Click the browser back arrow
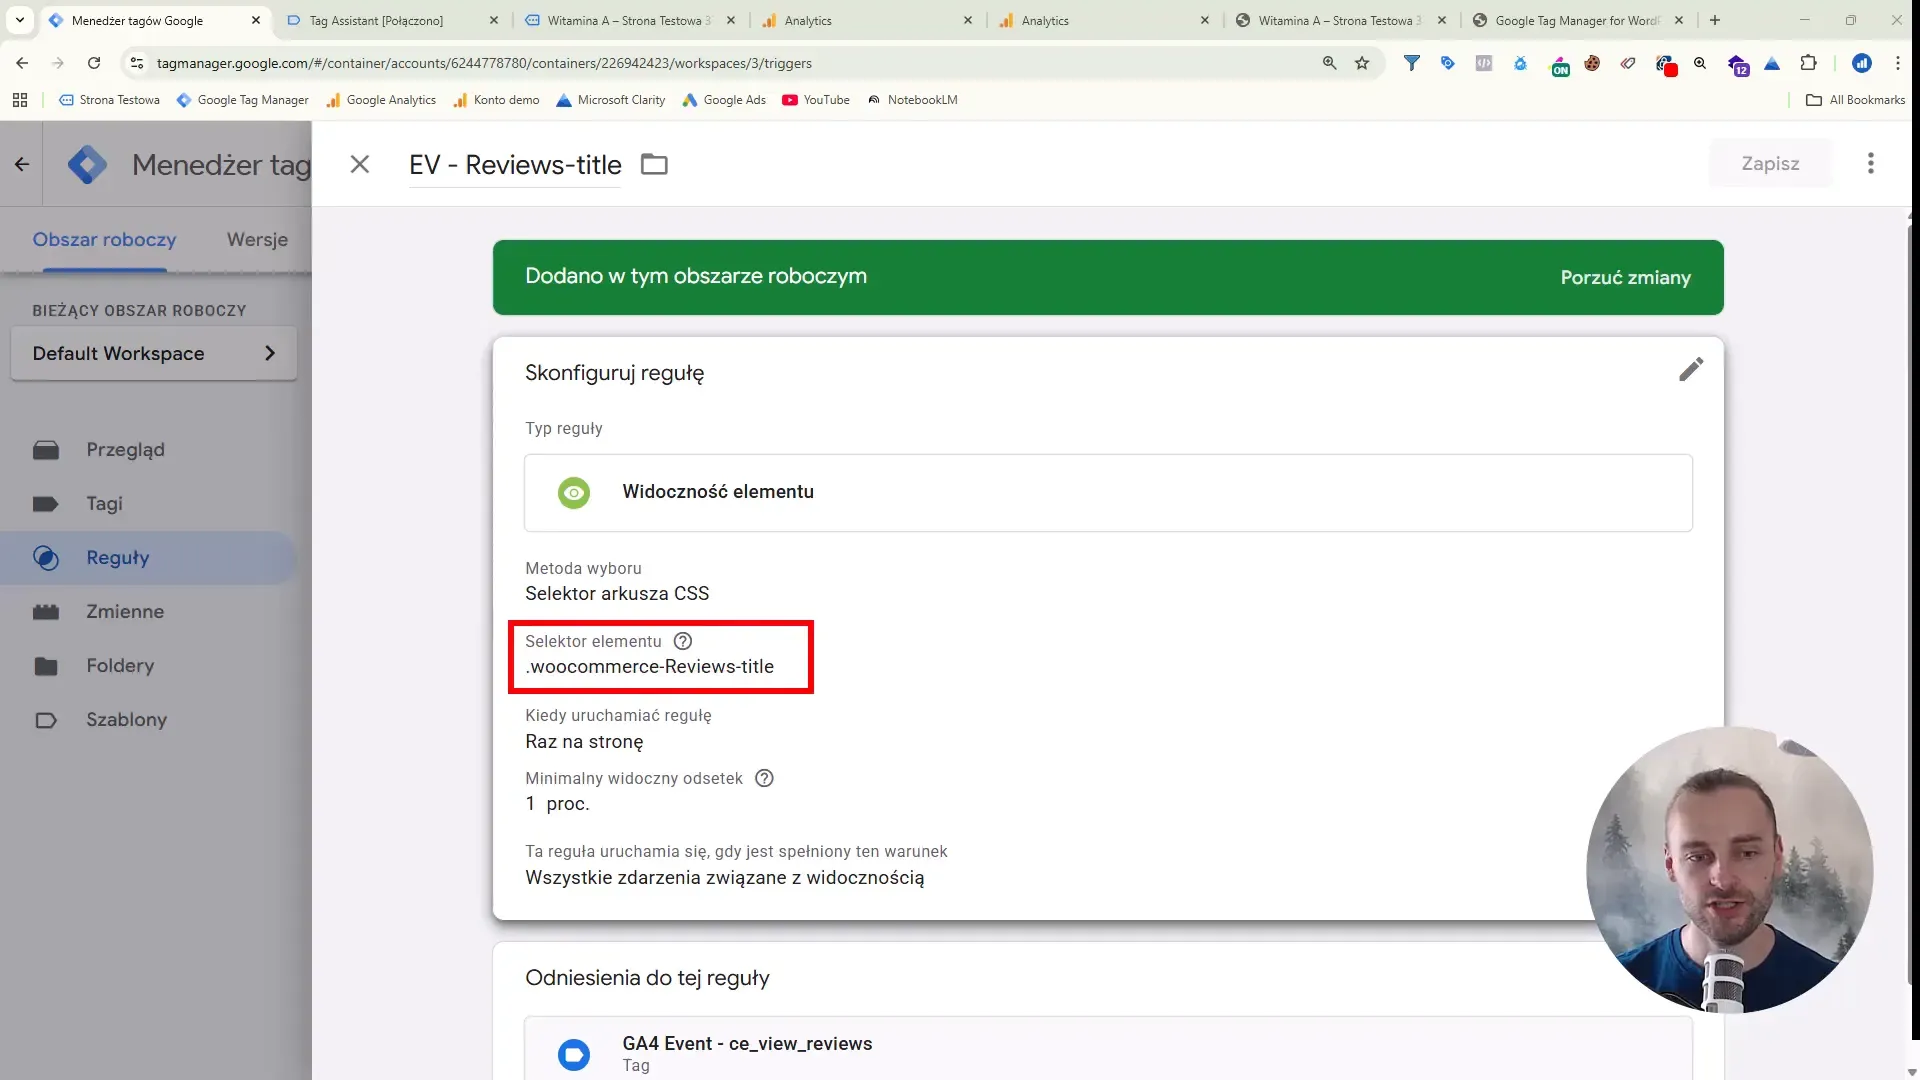 click(22, 63)
